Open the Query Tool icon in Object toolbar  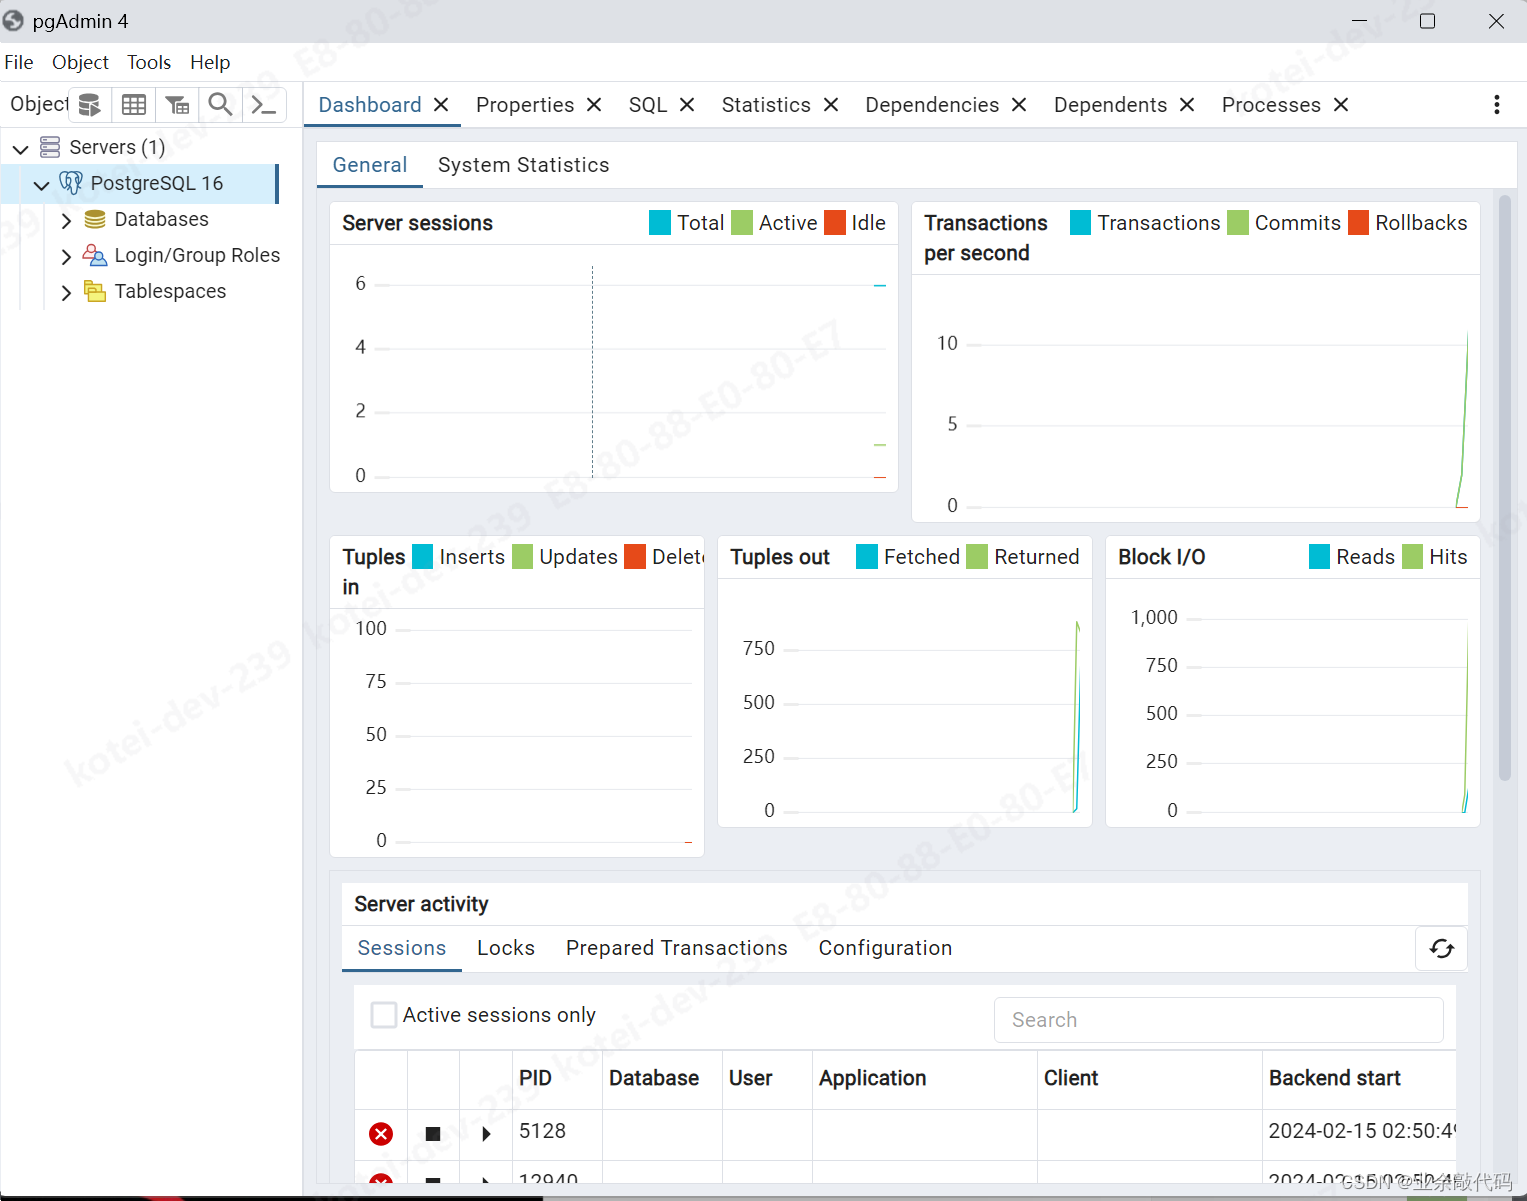[x=90, y=105]
